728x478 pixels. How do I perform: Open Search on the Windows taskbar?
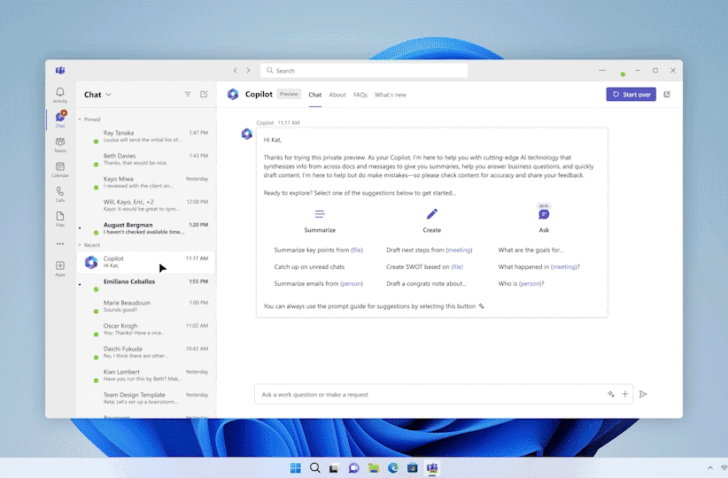pyautogui.click(x=315, y=468)
